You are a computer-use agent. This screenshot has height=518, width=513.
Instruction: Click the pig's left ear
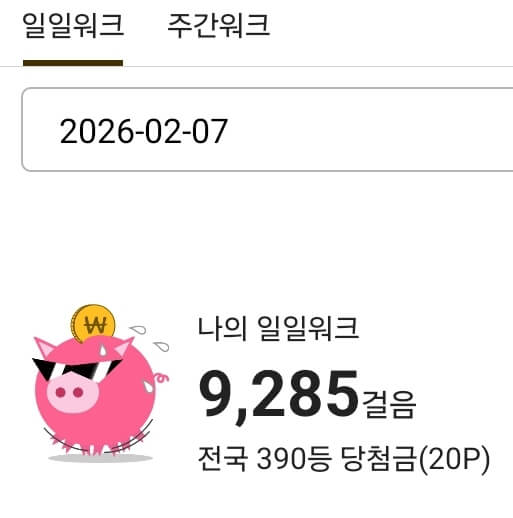(x=45, y=347)
